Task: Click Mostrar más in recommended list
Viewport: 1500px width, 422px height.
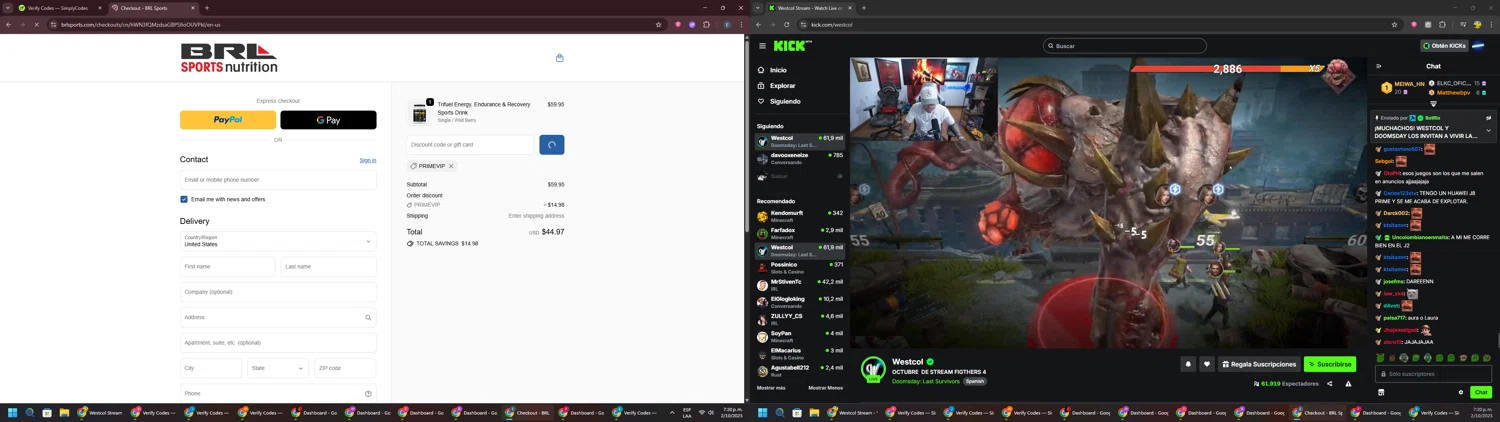Action: (771, 388)
